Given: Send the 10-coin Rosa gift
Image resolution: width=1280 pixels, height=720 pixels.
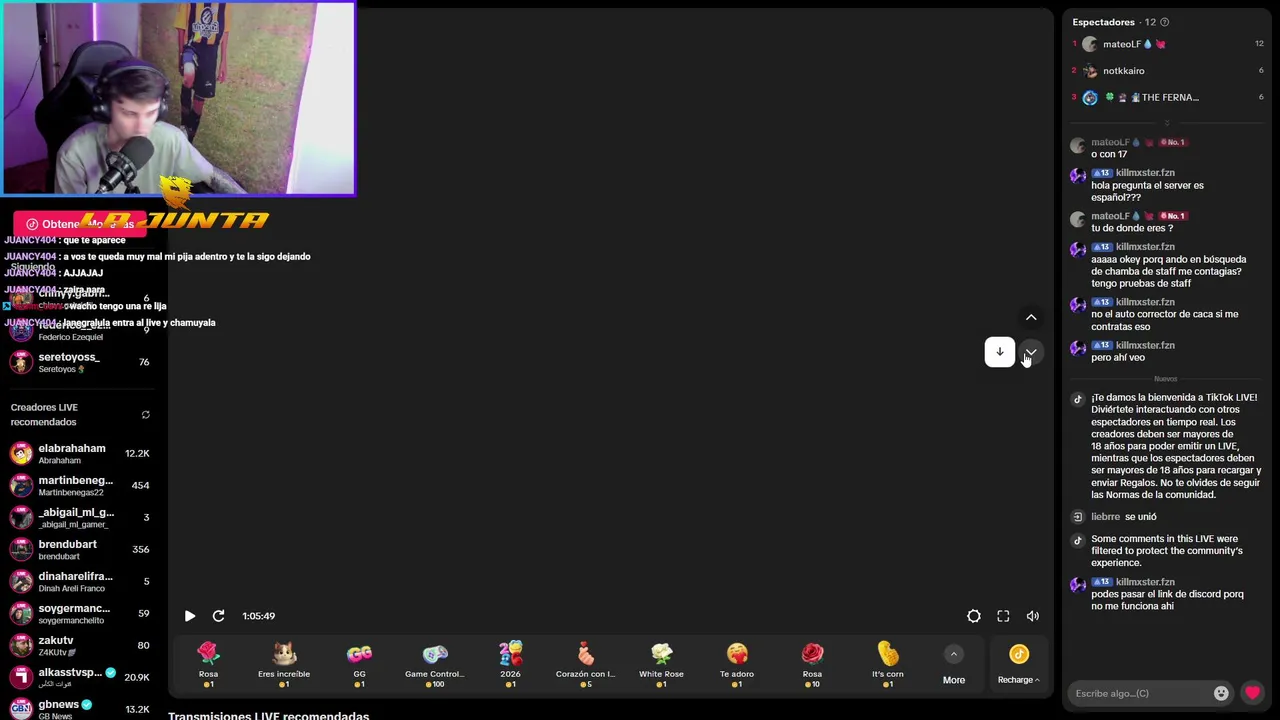Looking at the screenshot, I should click(812, 665).
